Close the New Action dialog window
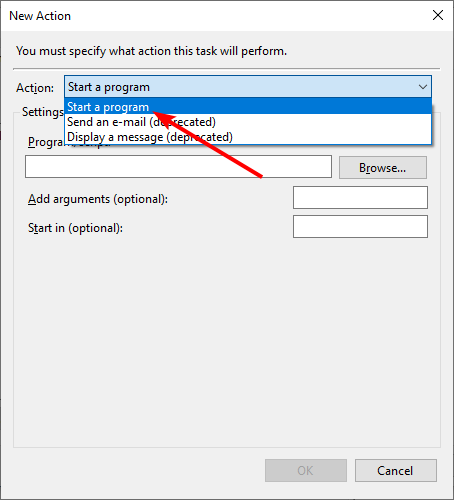 coord(438,15)
